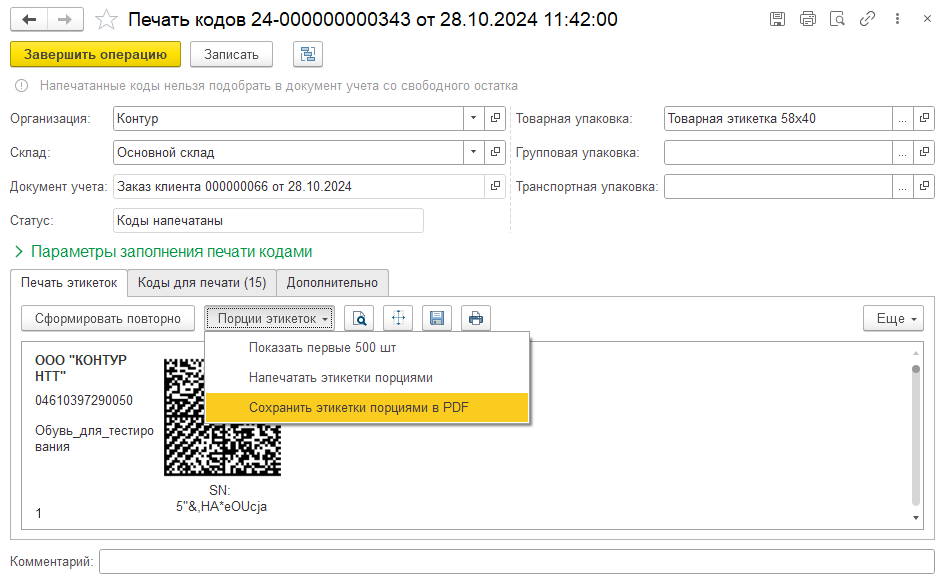Go forward with the right arrow button
Screen dimensions: 943x579
65,20
